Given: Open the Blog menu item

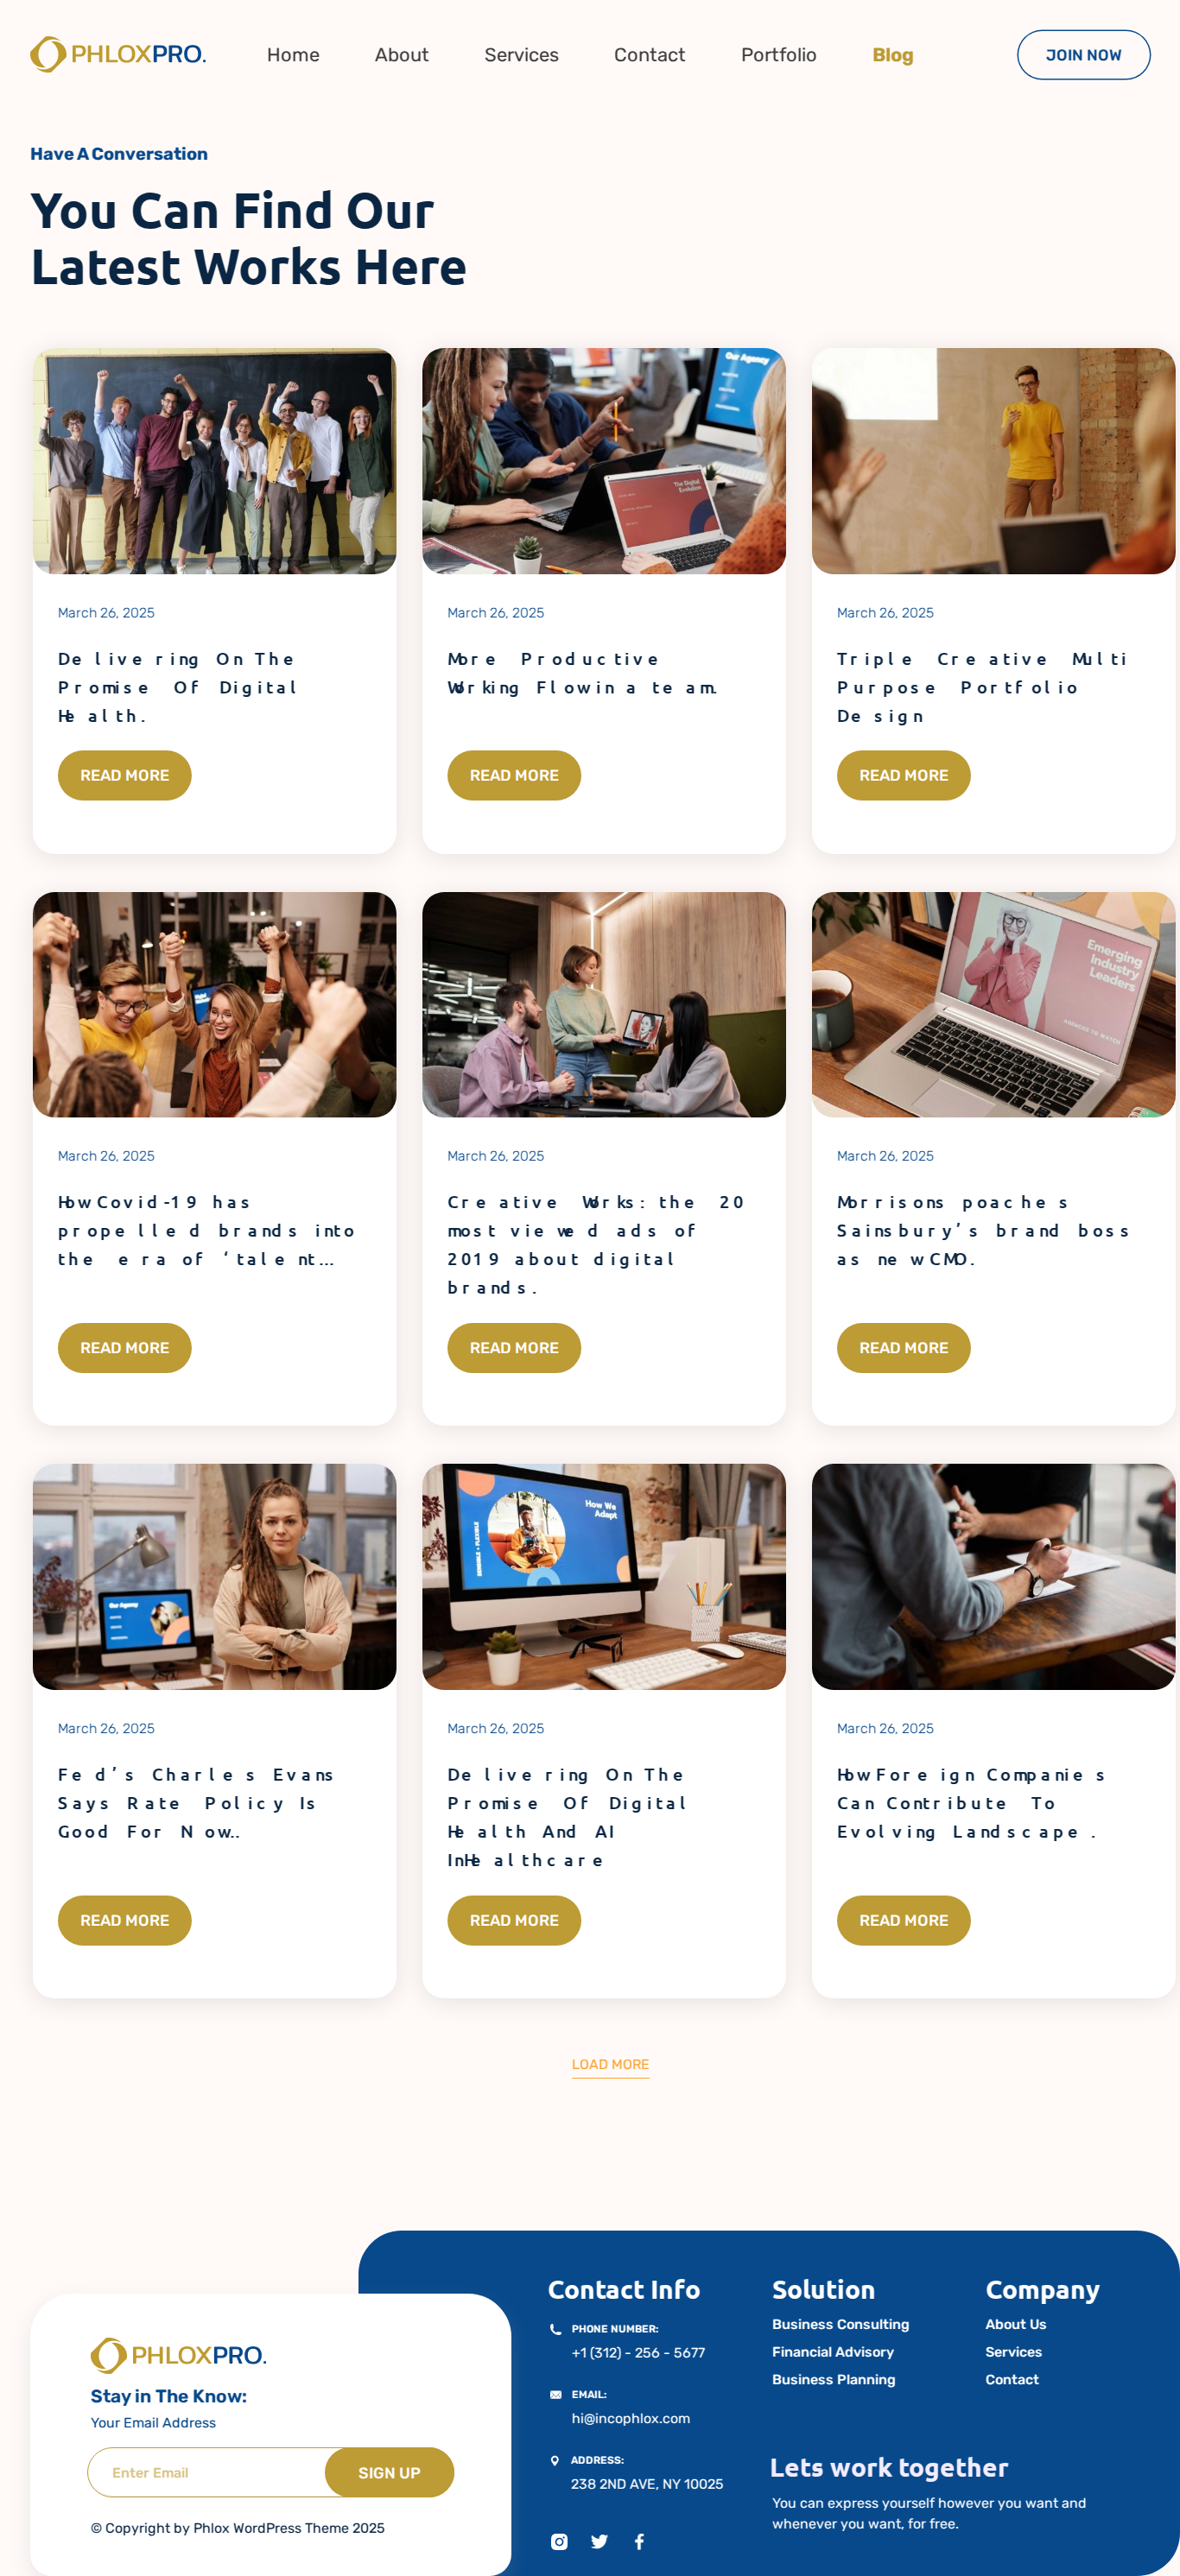Looking at the screenshot, I should point(892,55).
